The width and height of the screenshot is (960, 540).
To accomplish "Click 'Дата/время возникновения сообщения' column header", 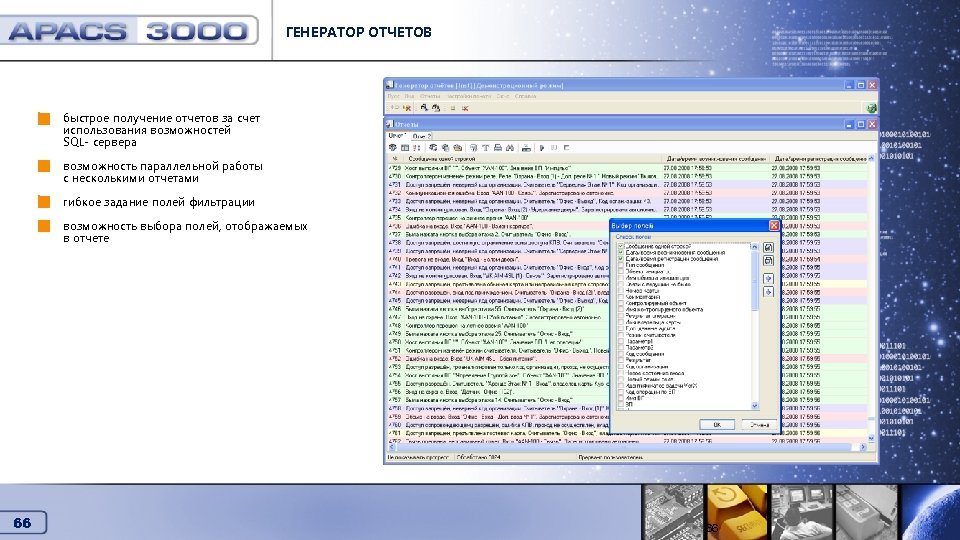I will (x=716, y=159).
